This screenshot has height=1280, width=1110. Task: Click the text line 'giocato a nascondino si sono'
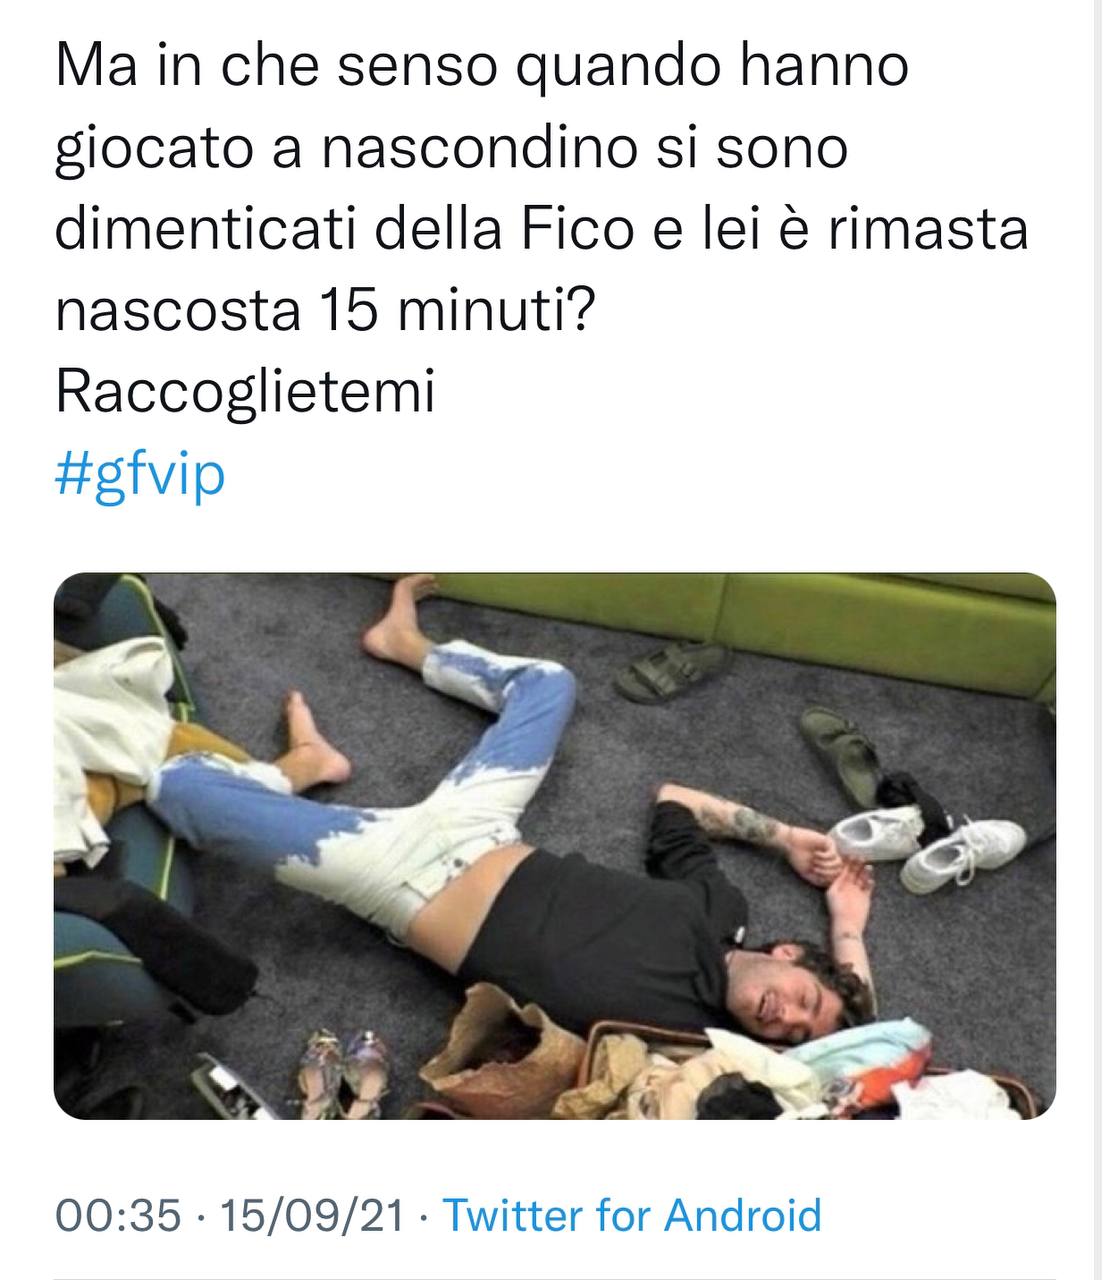(x=451, y=149)
